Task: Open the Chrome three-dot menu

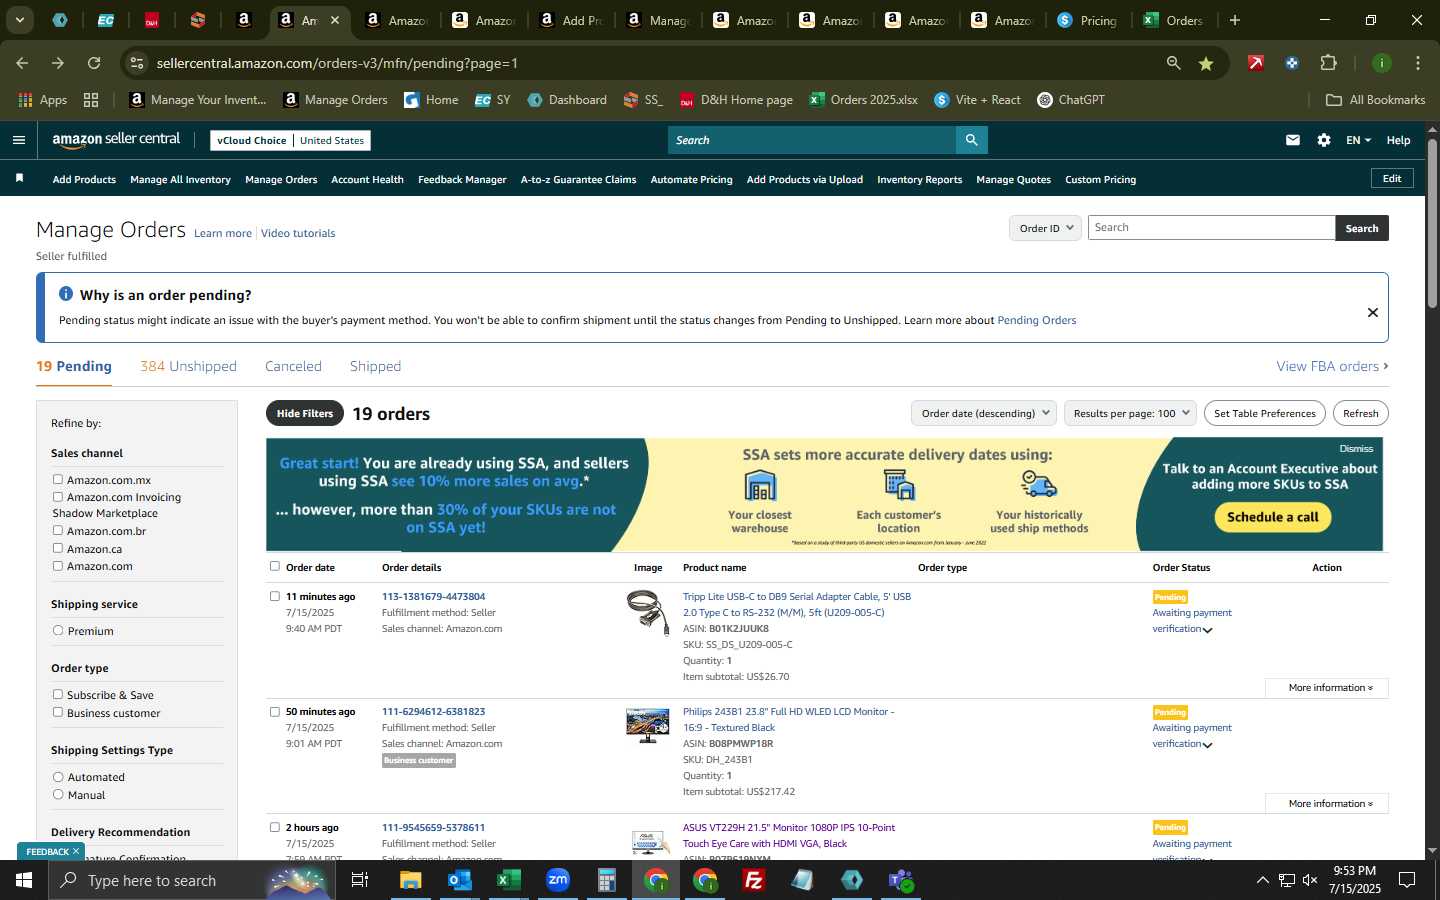Action: tap(1418, 63)
